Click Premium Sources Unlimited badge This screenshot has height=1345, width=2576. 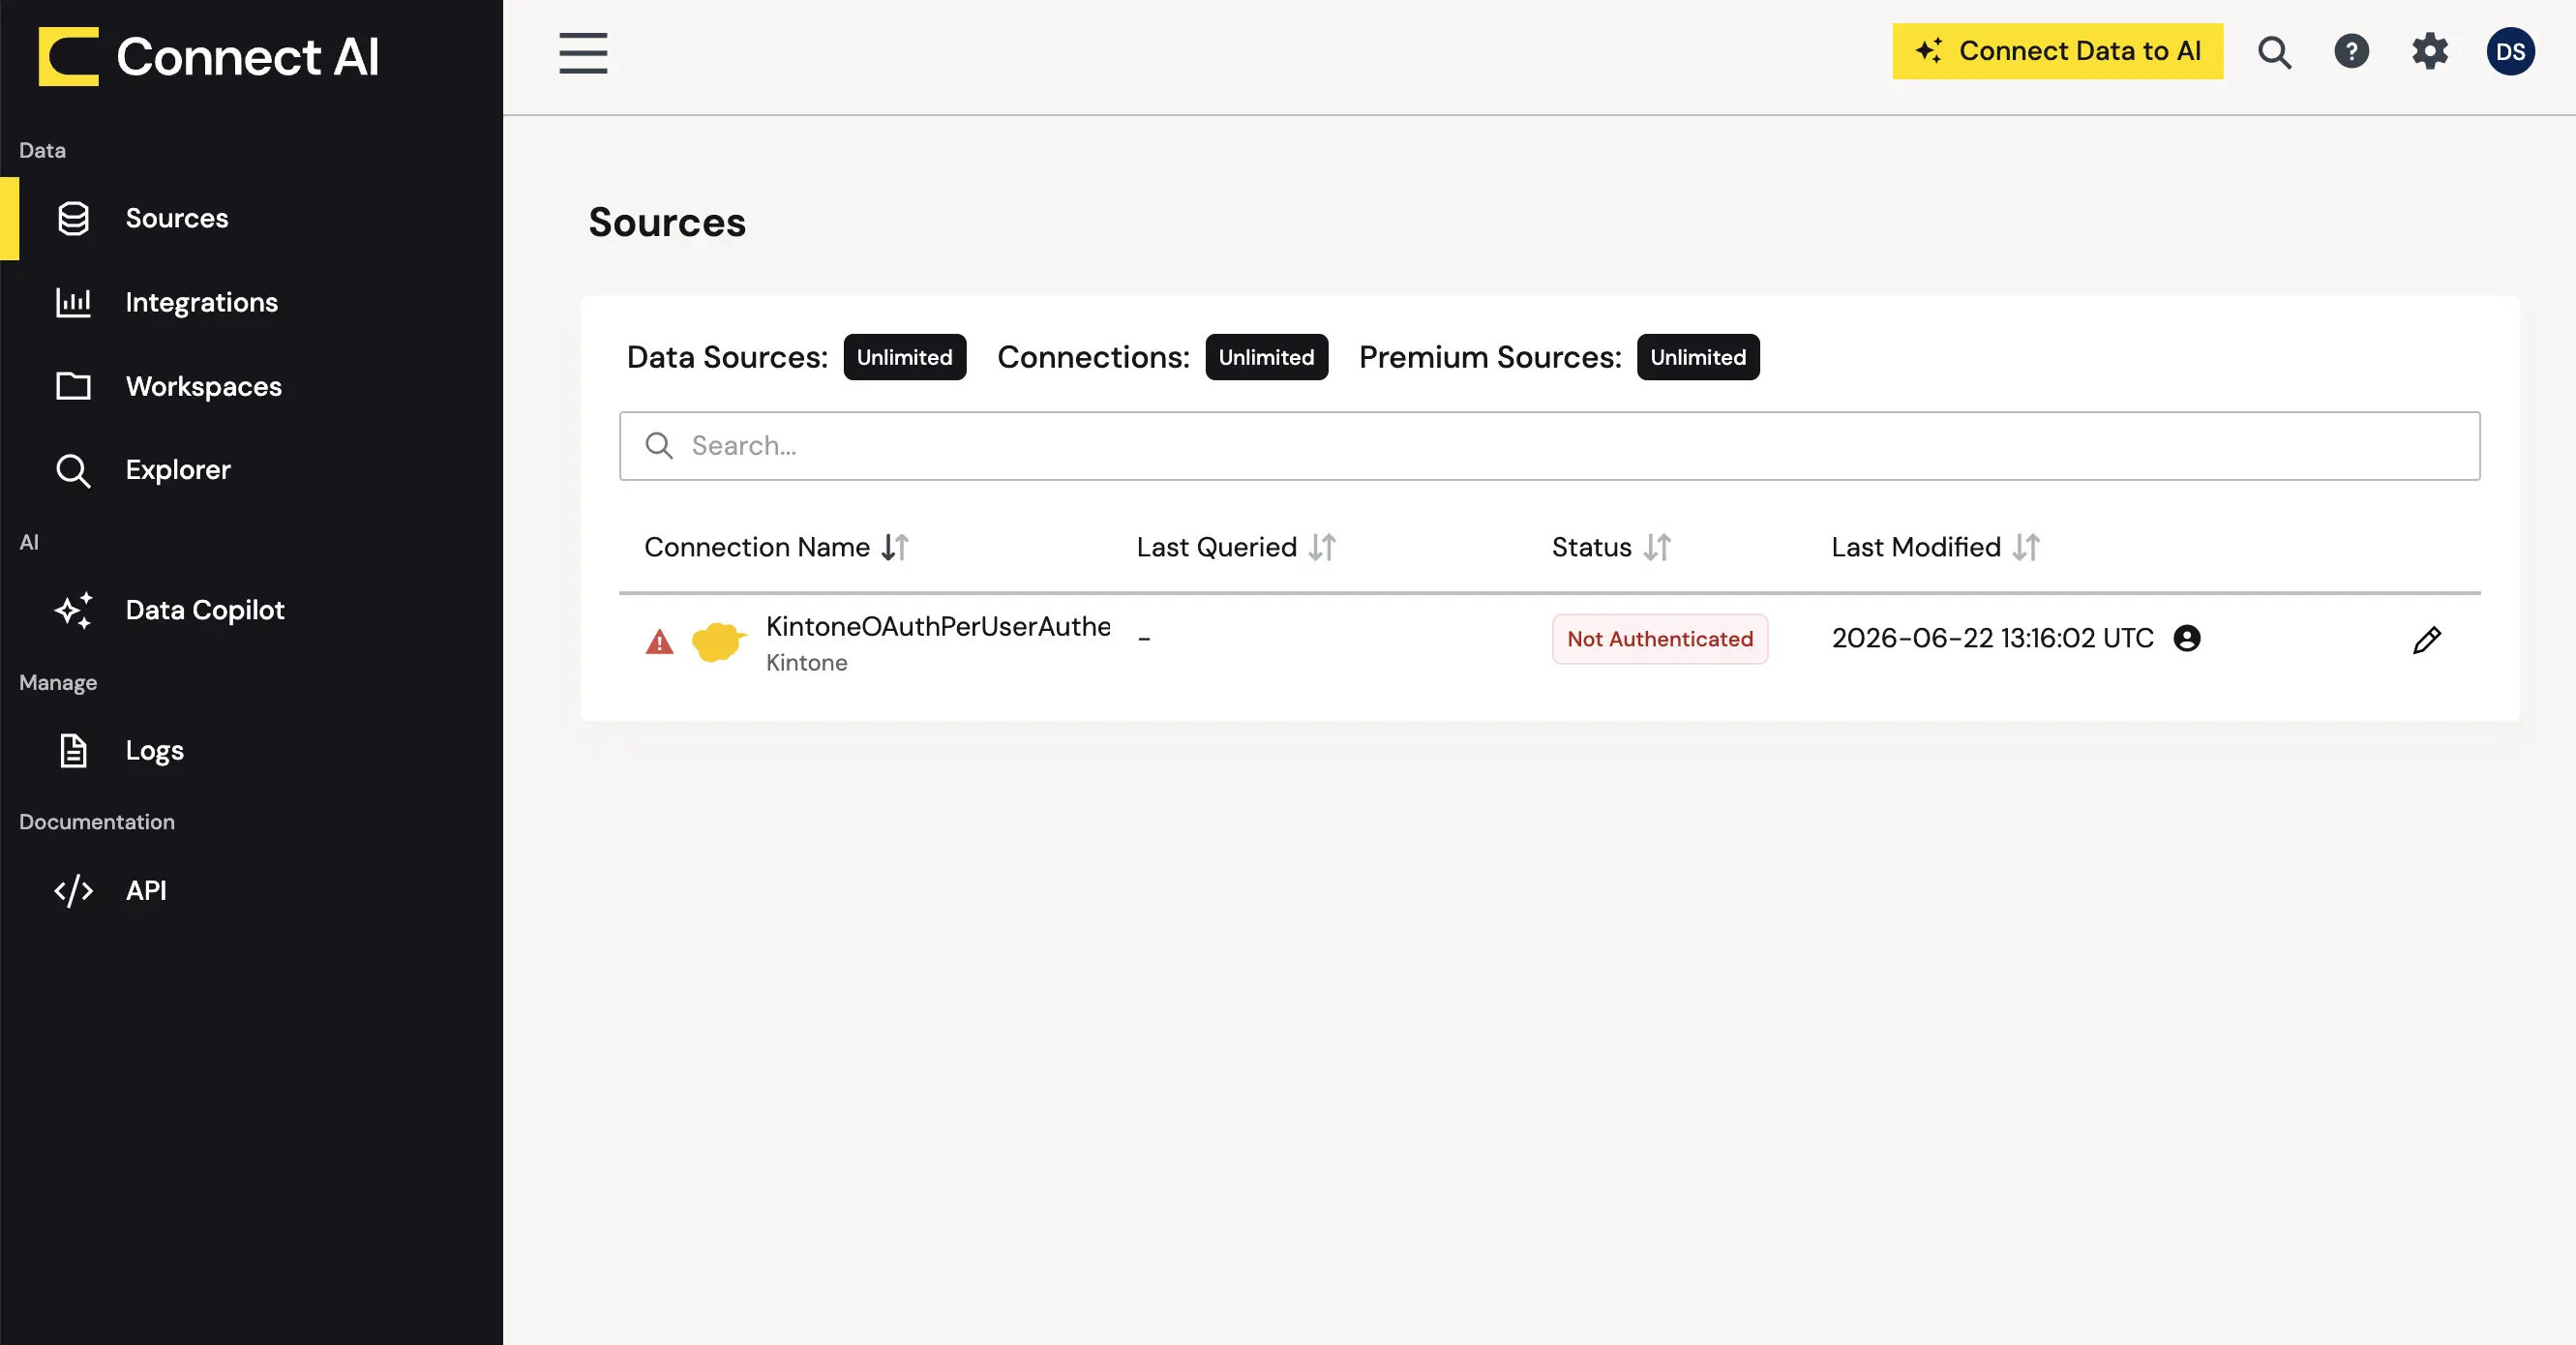(1697, 357)
